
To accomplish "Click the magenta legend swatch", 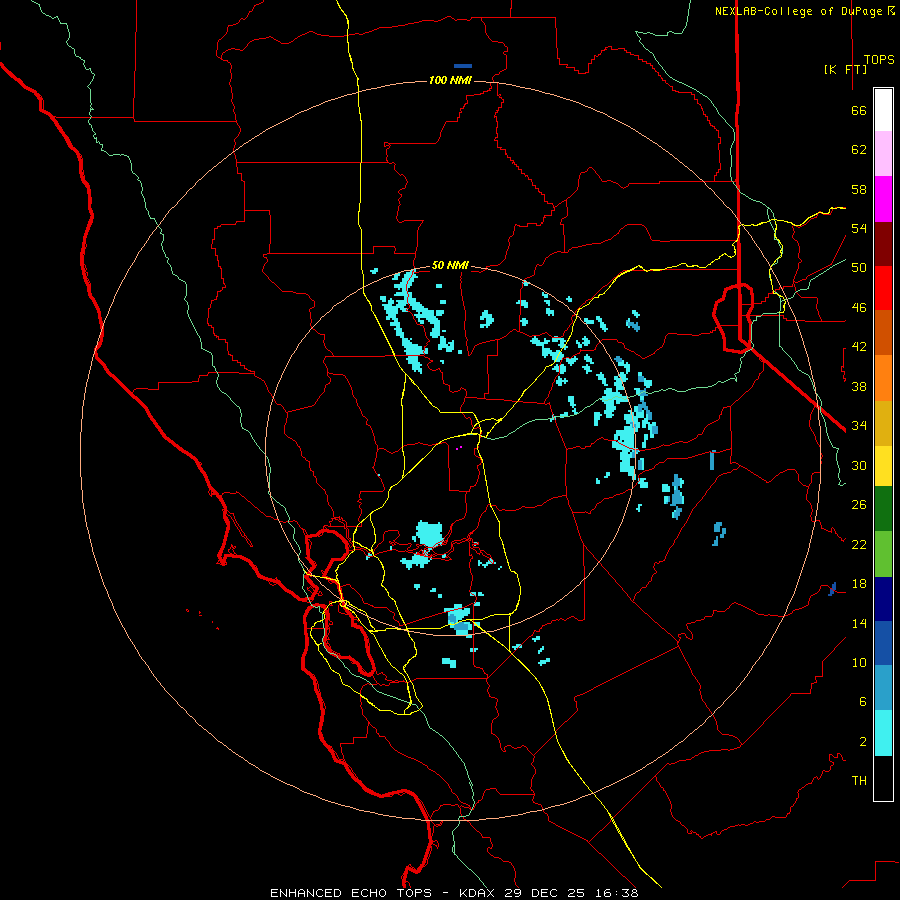I will 883,199.
